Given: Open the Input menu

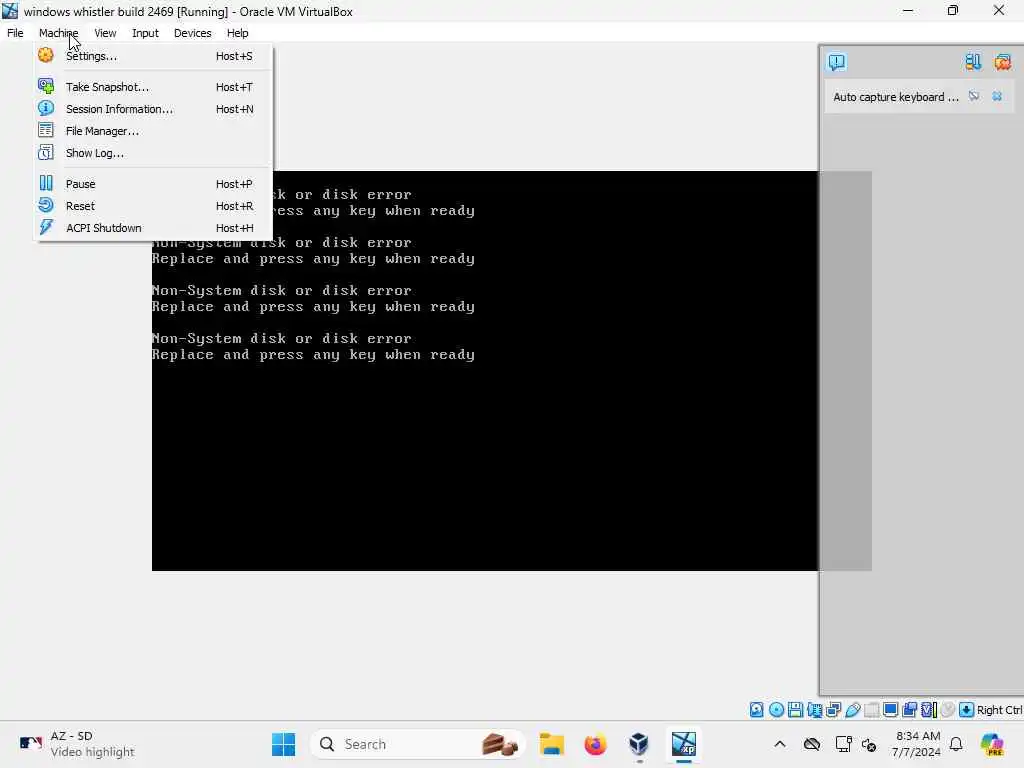Looking at the screenshot, I should click(145, 33).
